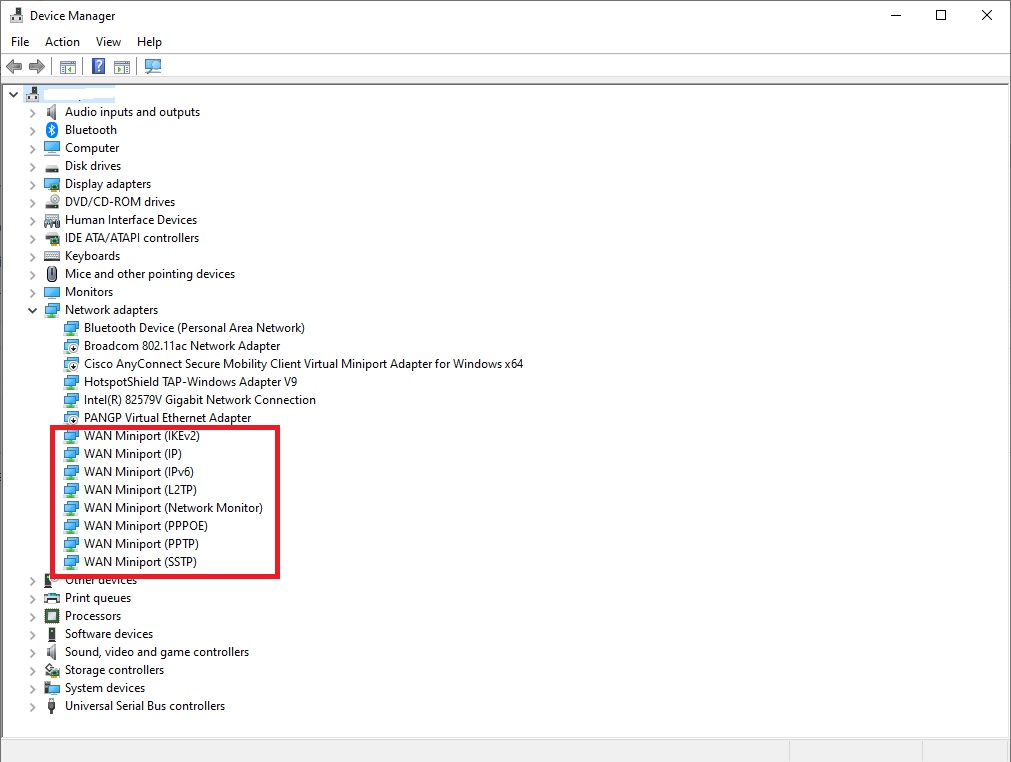Screen dimensions: 1011x762
Task: Click the Mice and other pointing devices icon
Action: (52, 274)
